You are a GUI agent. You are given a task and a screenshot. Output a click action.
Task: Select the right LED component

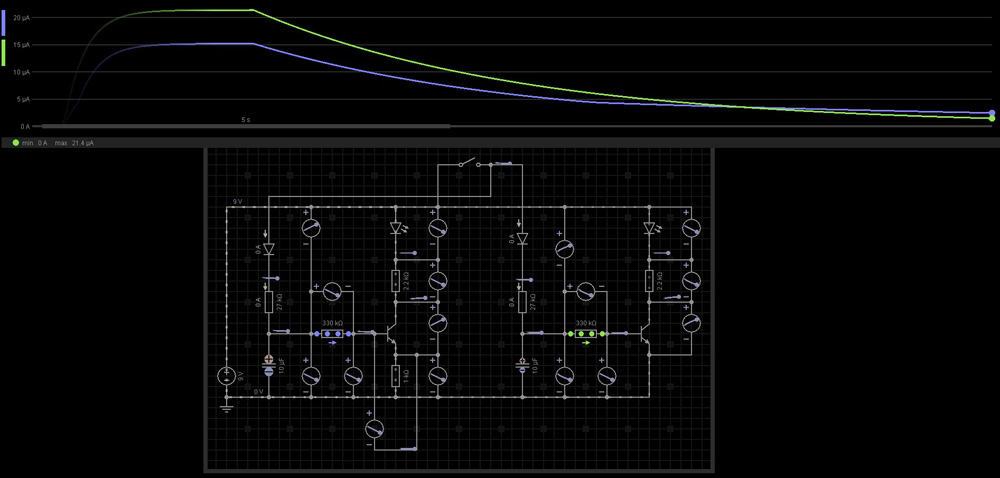pyautogui.click(x=649, y=229)
